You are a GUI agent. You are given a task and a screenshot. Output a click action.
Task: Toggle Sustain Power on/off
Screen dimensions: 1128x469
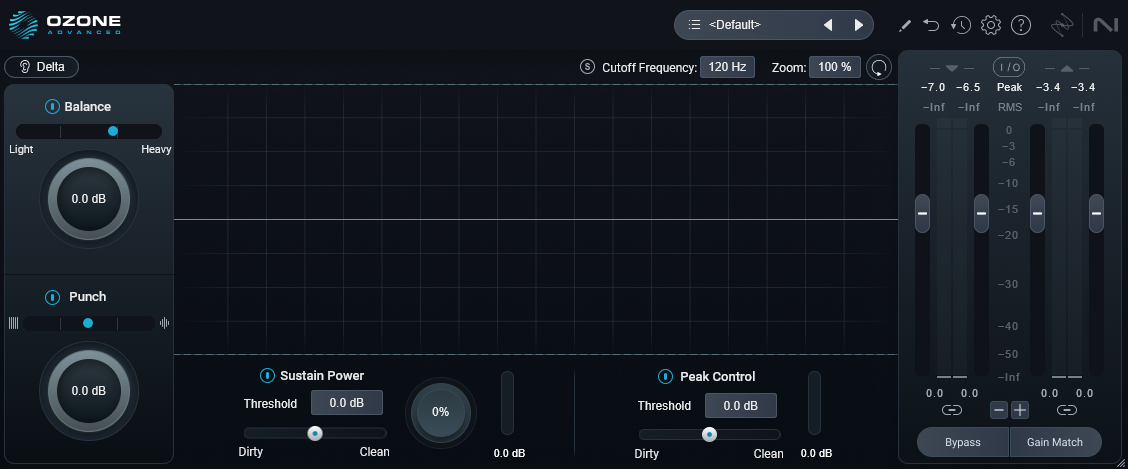pyautogui.click(x=267, y=375)
